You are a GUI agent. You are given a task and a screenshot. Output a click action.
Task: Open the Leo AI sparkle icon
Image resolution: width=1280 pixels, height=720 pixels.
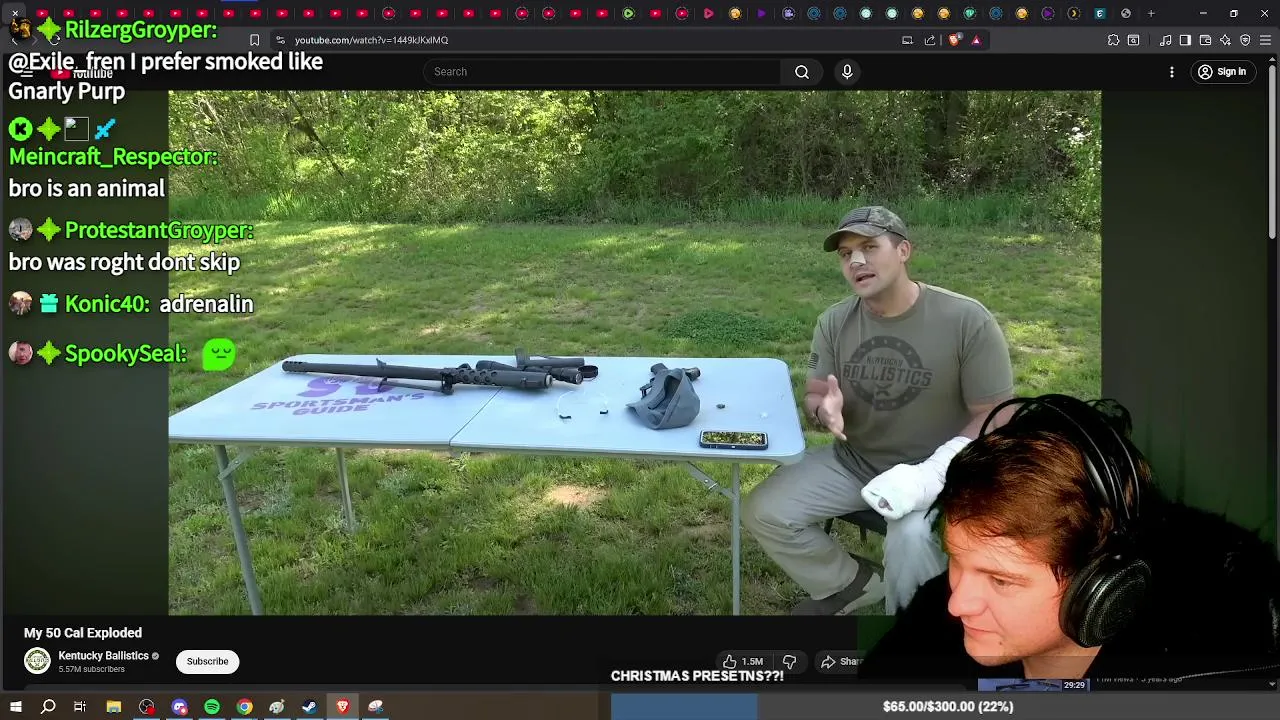point(1225,40)
